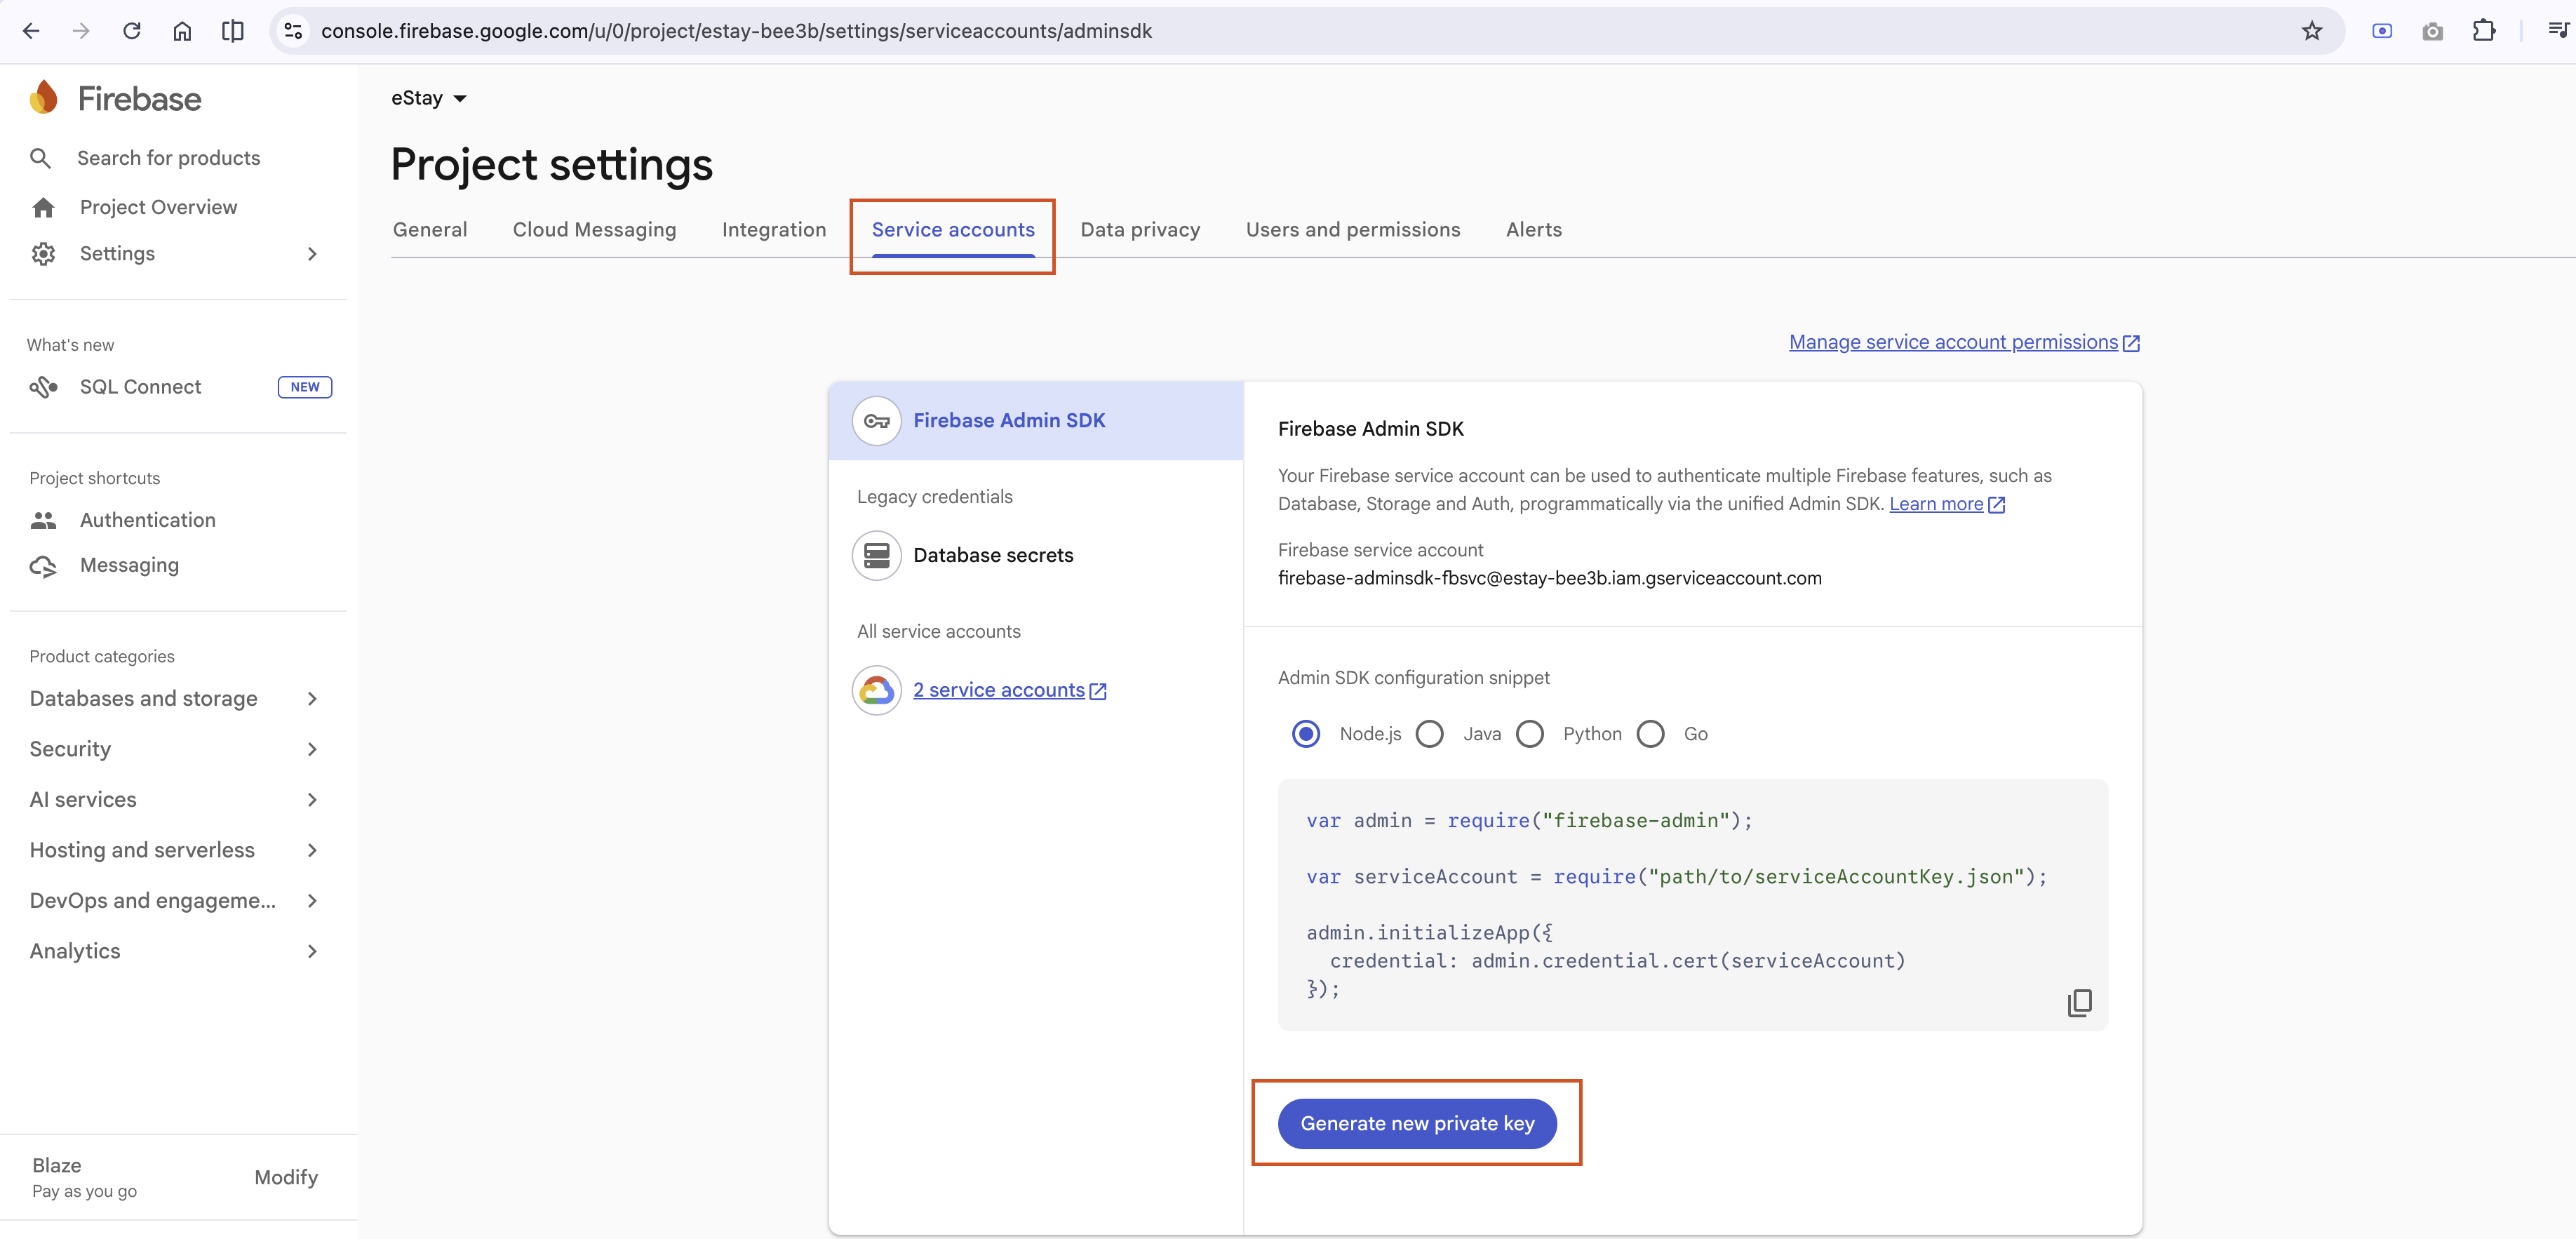Screen dimensions: 2576x1239
Task: Click the browser forward arrow
Action: (x=81, y=31)
